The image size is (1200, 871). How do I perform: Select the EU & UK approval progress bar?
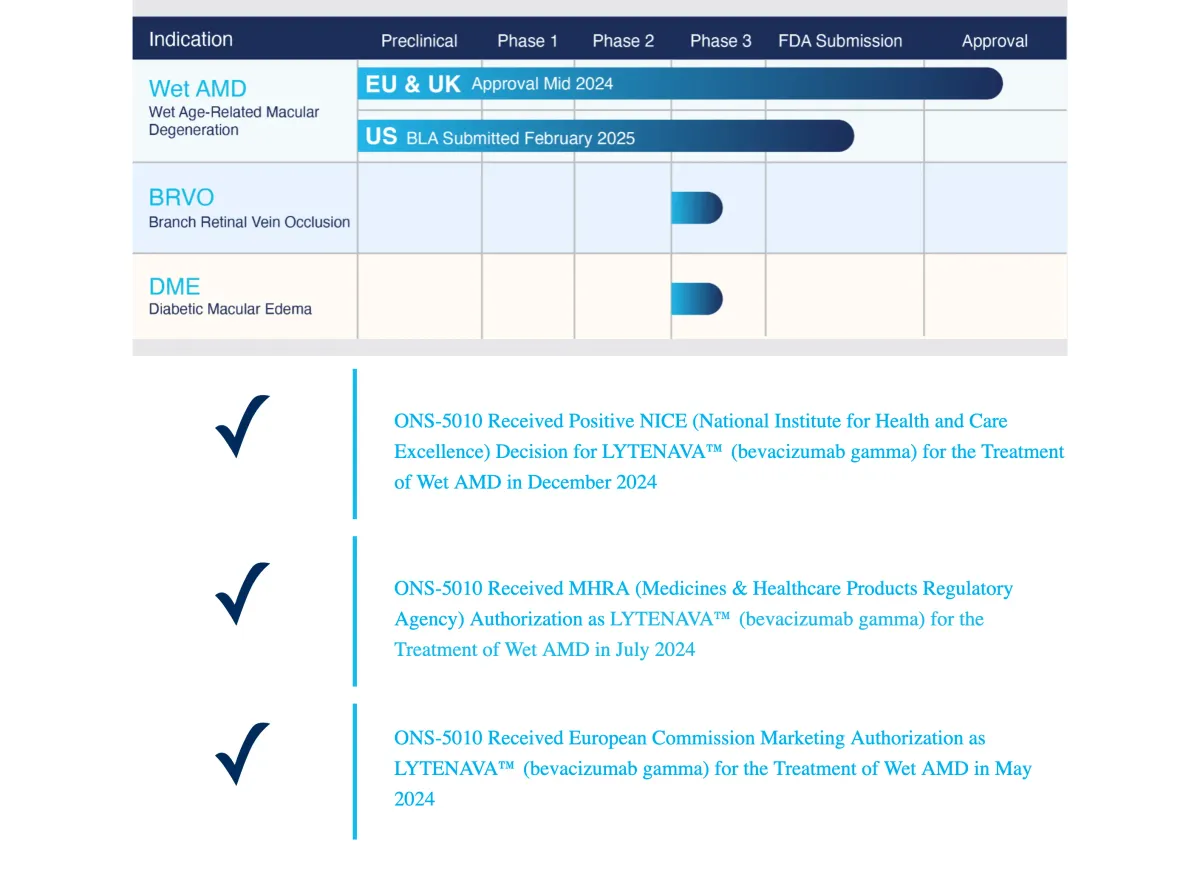tap(679, 84)
